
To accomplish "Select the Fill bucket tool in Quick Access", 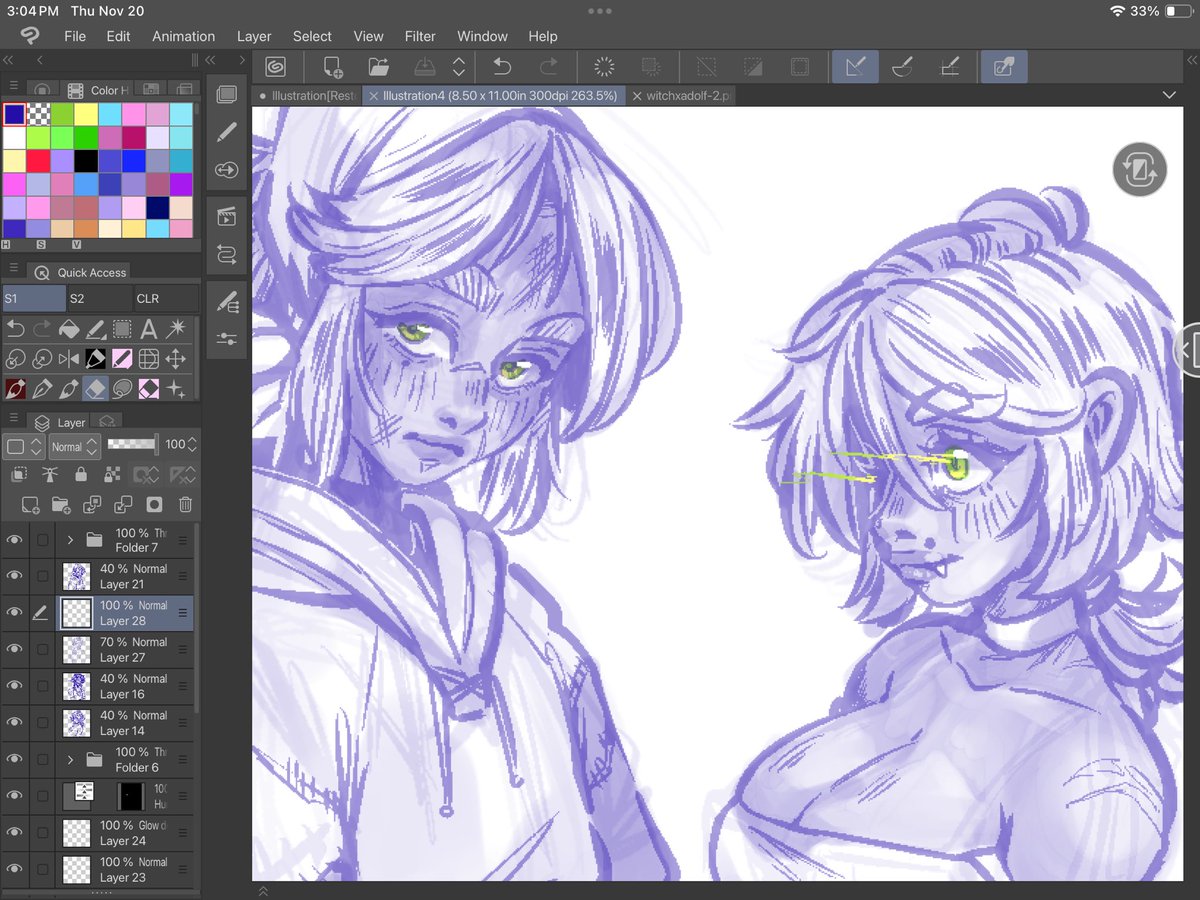I will tap(69, 328).
